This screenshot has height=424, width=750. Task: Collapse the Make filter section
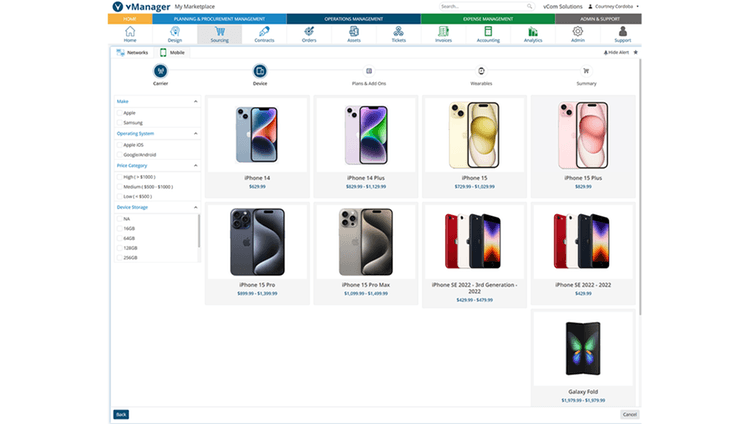point(195,101)
